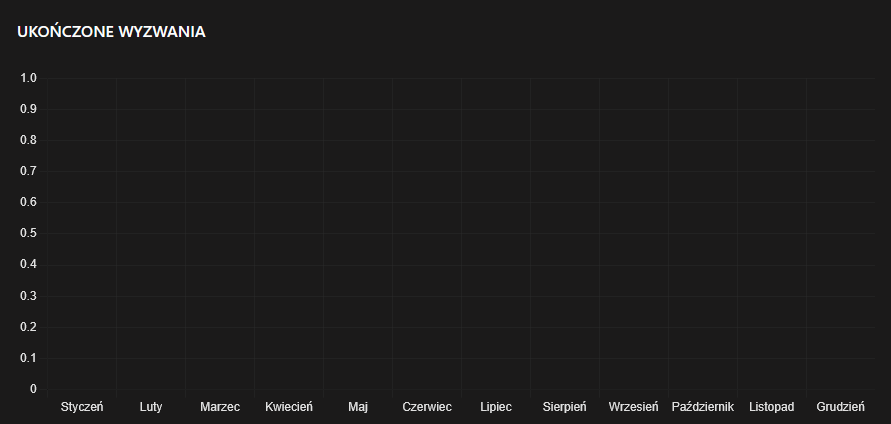The height and width of the screenshot is (424, 891).
Task: Click the 0.3 y-axis value
Action: pos(28,296)
